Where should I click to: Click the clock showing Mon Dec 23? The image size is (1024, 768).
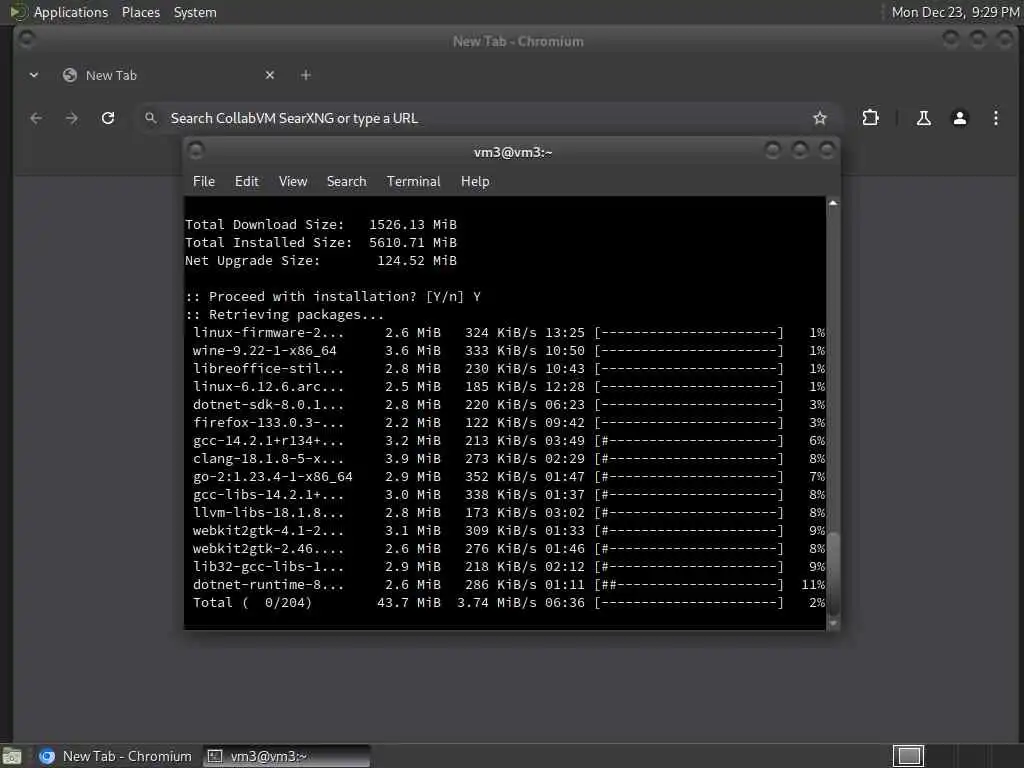(x=955, y=12)
